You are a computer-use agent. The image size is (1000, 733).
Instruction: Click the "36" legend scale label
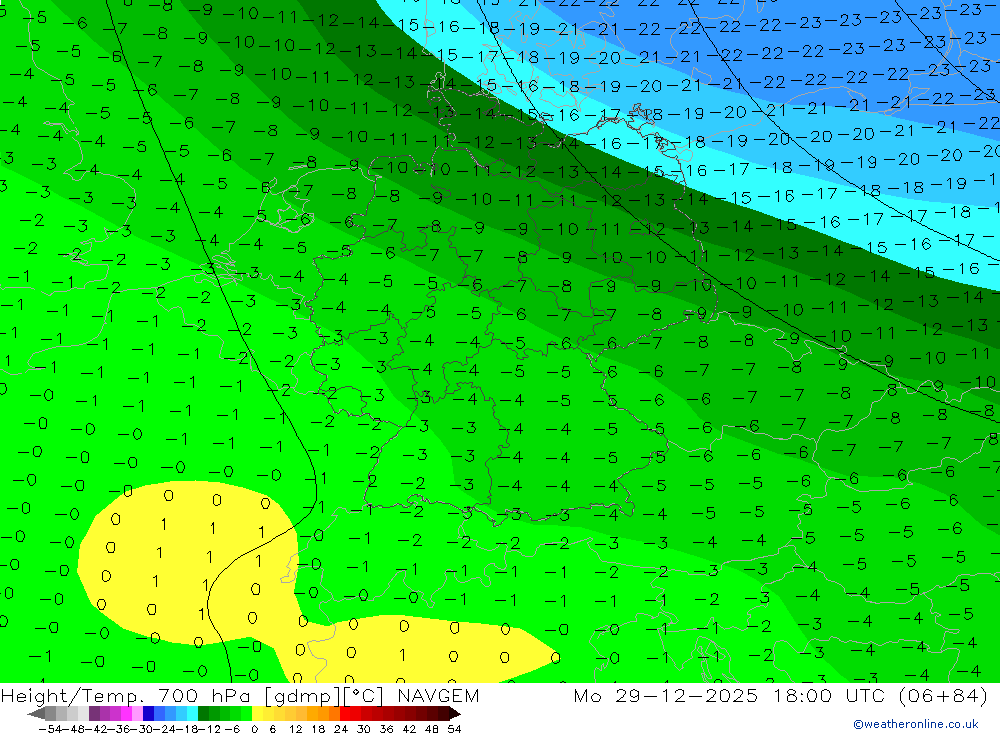pos(386,729)
